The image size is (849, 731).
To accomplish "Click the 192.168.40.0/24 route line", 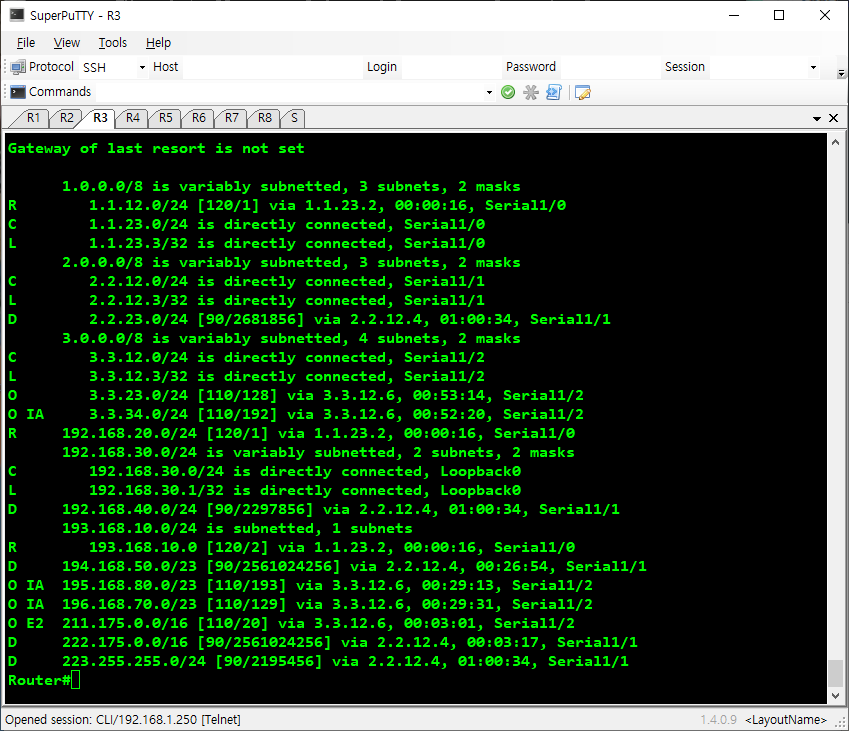I will point(314,510).
